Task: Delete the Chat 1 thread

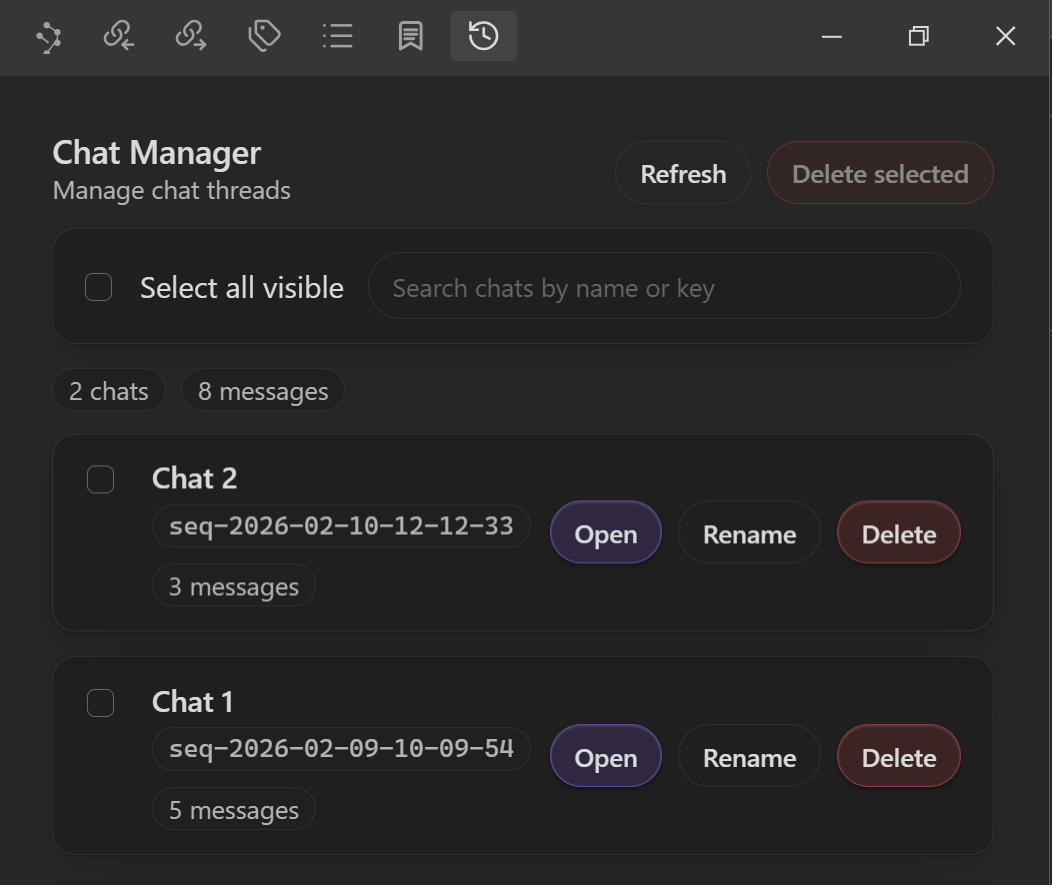Action: tap(898, 758)
